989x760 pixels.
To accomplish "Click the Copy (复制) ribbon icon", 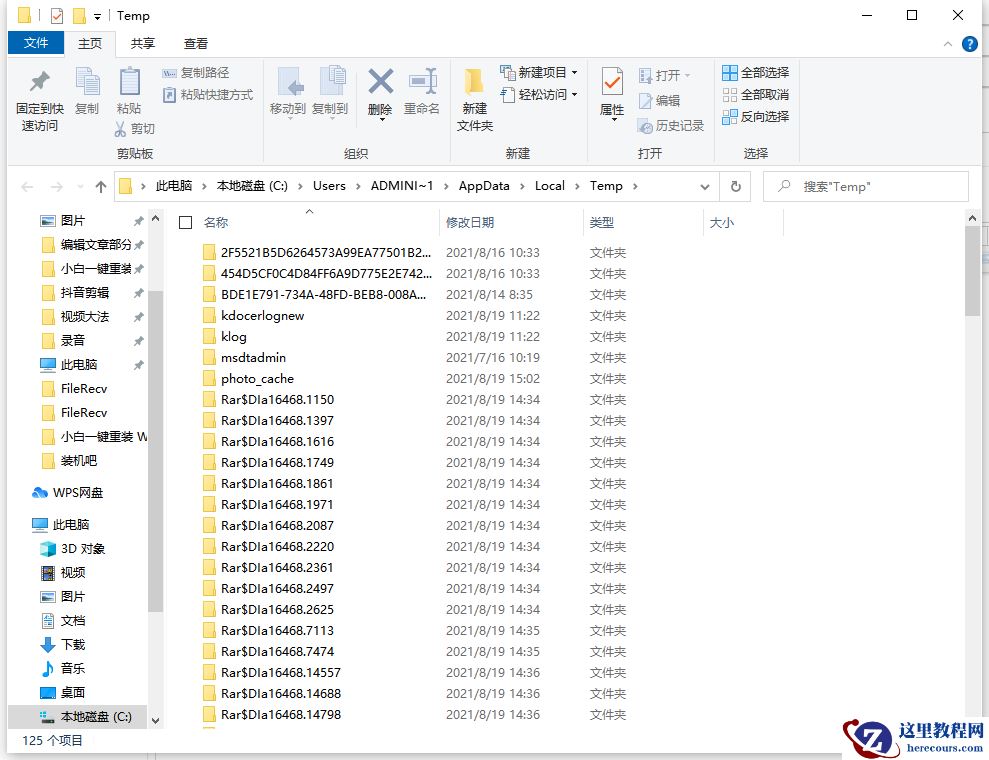I will [x=87, y=90].
